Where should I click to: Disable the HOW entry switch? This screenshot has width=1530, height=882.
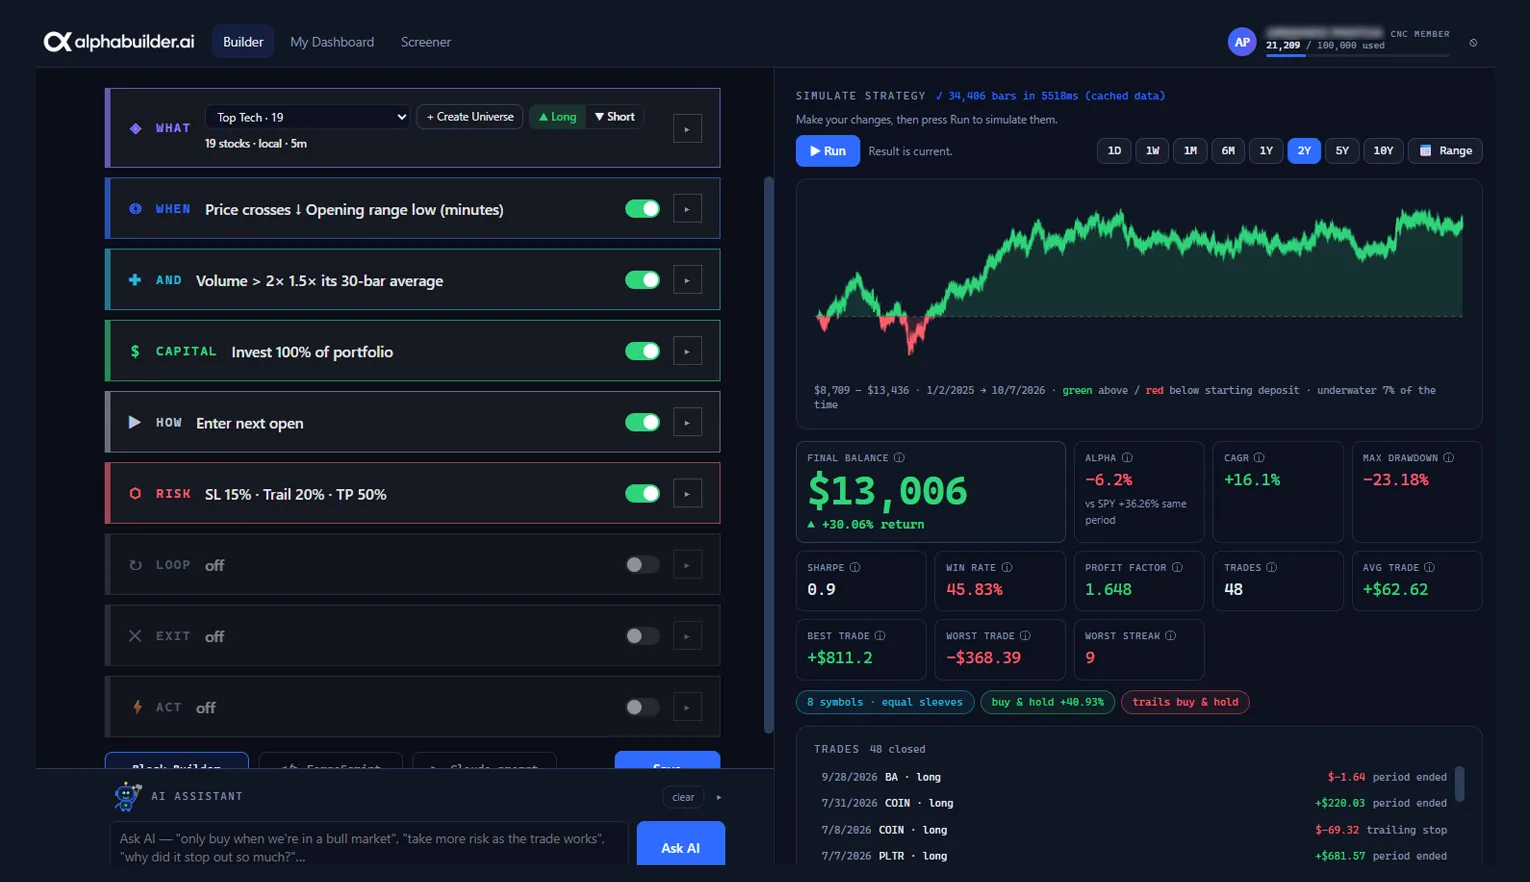642,422
